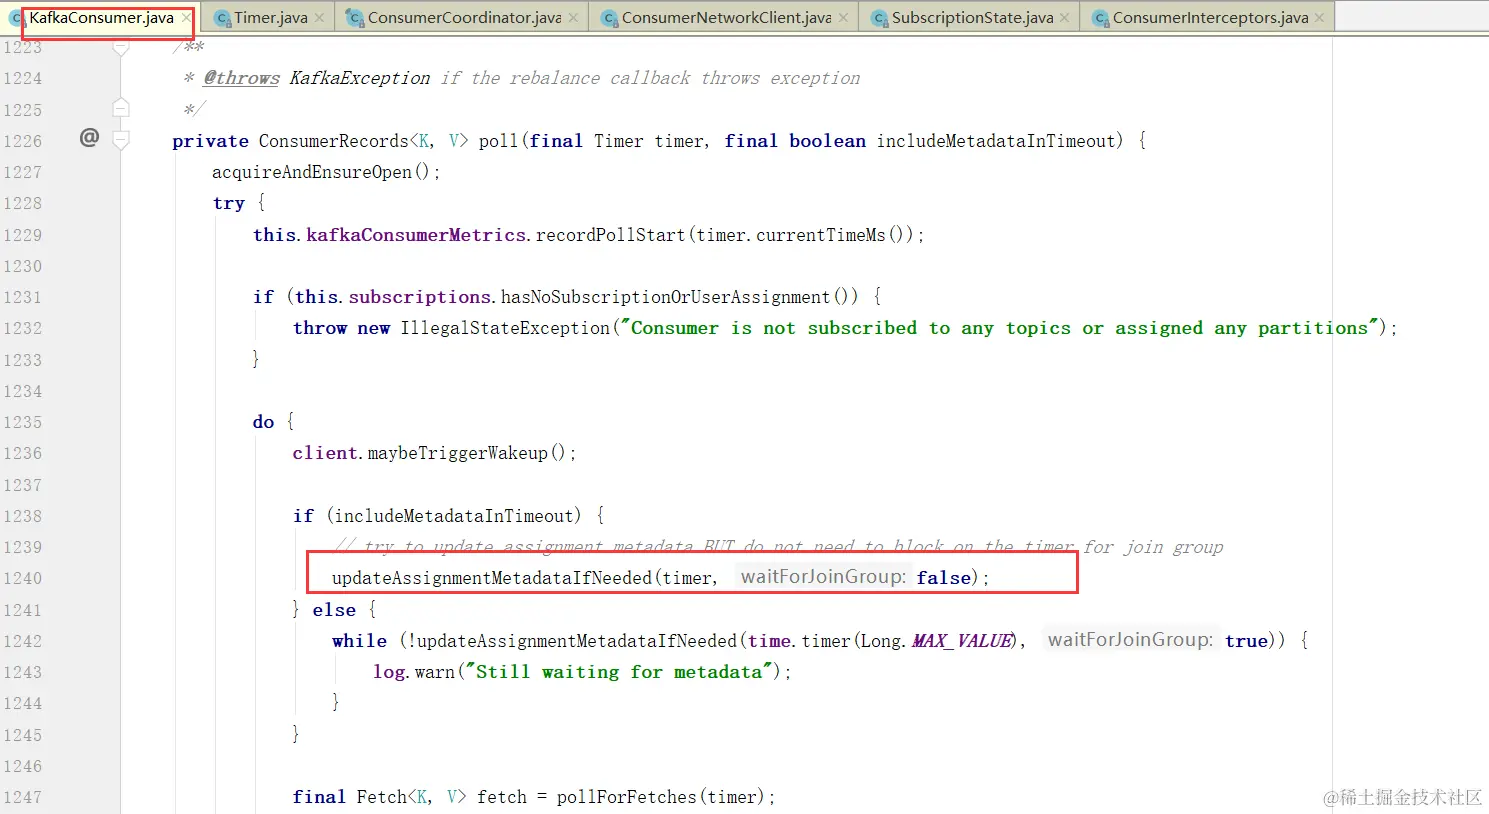Switch to ConsumerCoordinator.java tab

[x=464, y=18]
